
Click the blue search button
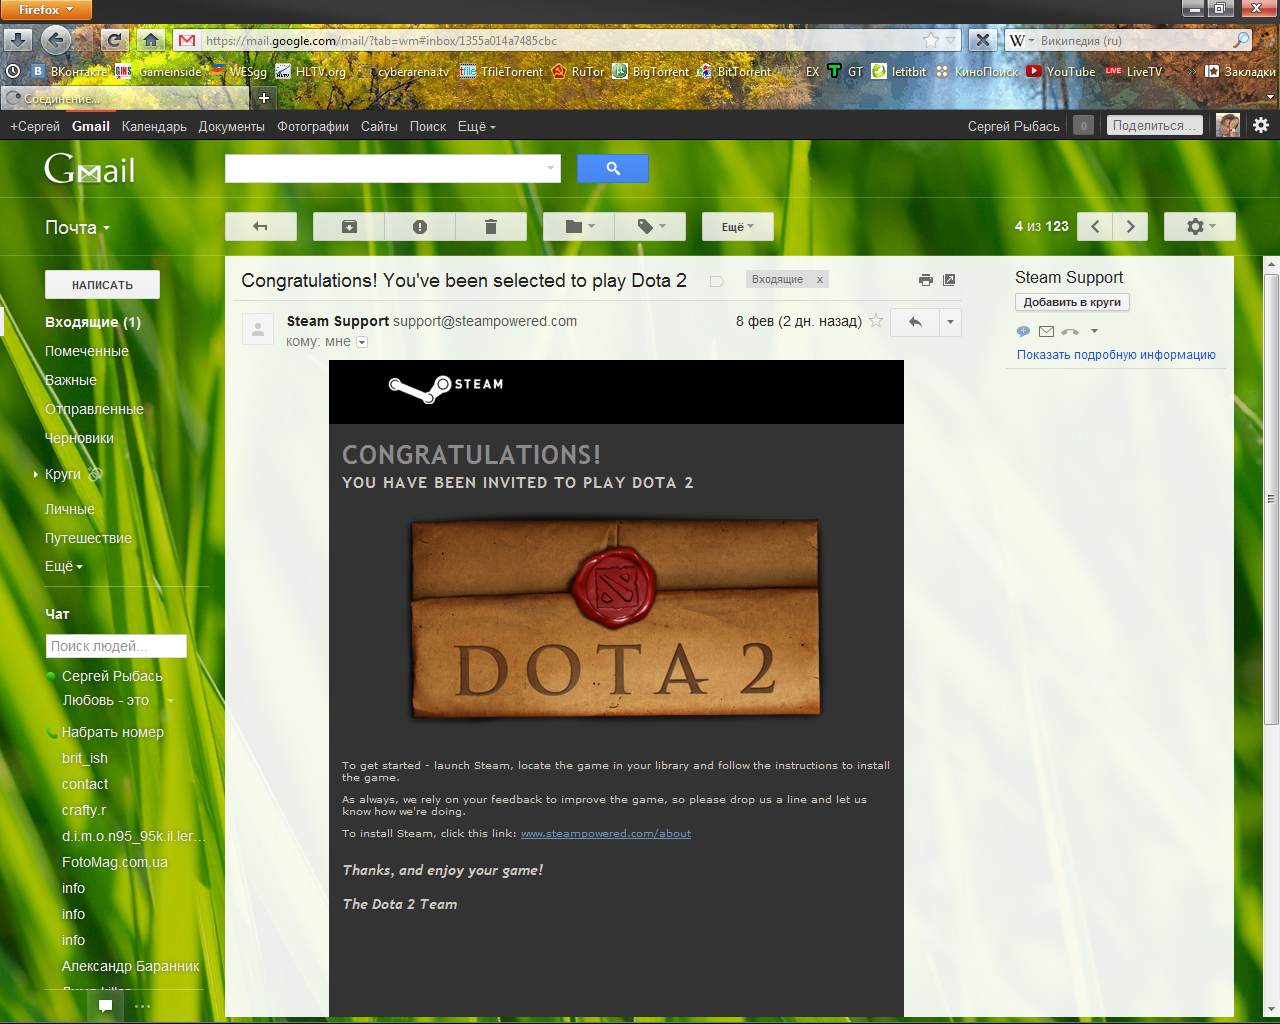(x=613, y=169)
